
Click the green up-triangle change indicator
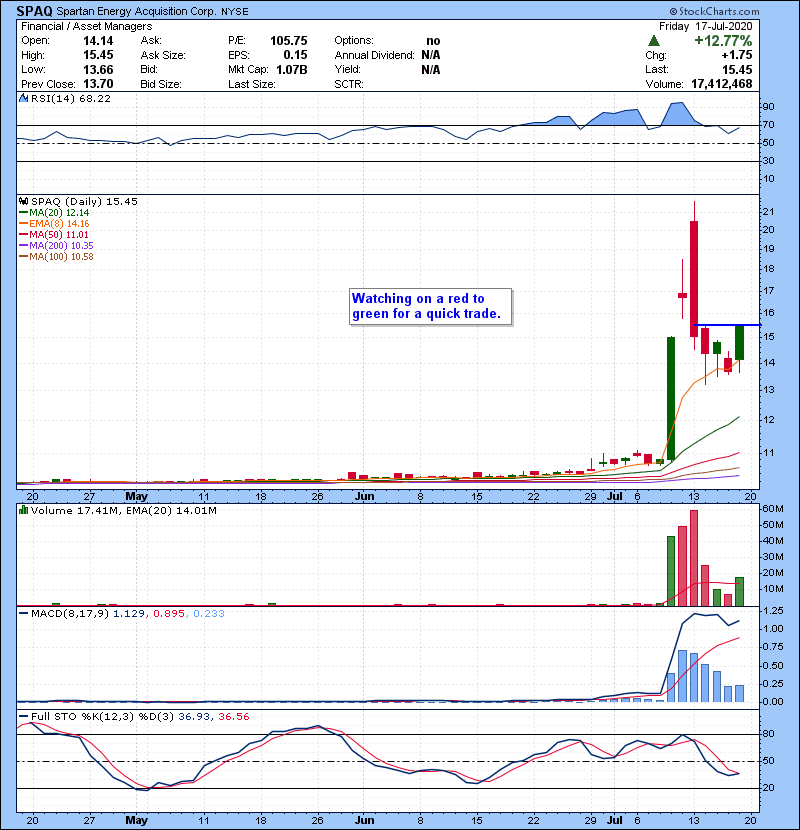(x=654, y=40)
